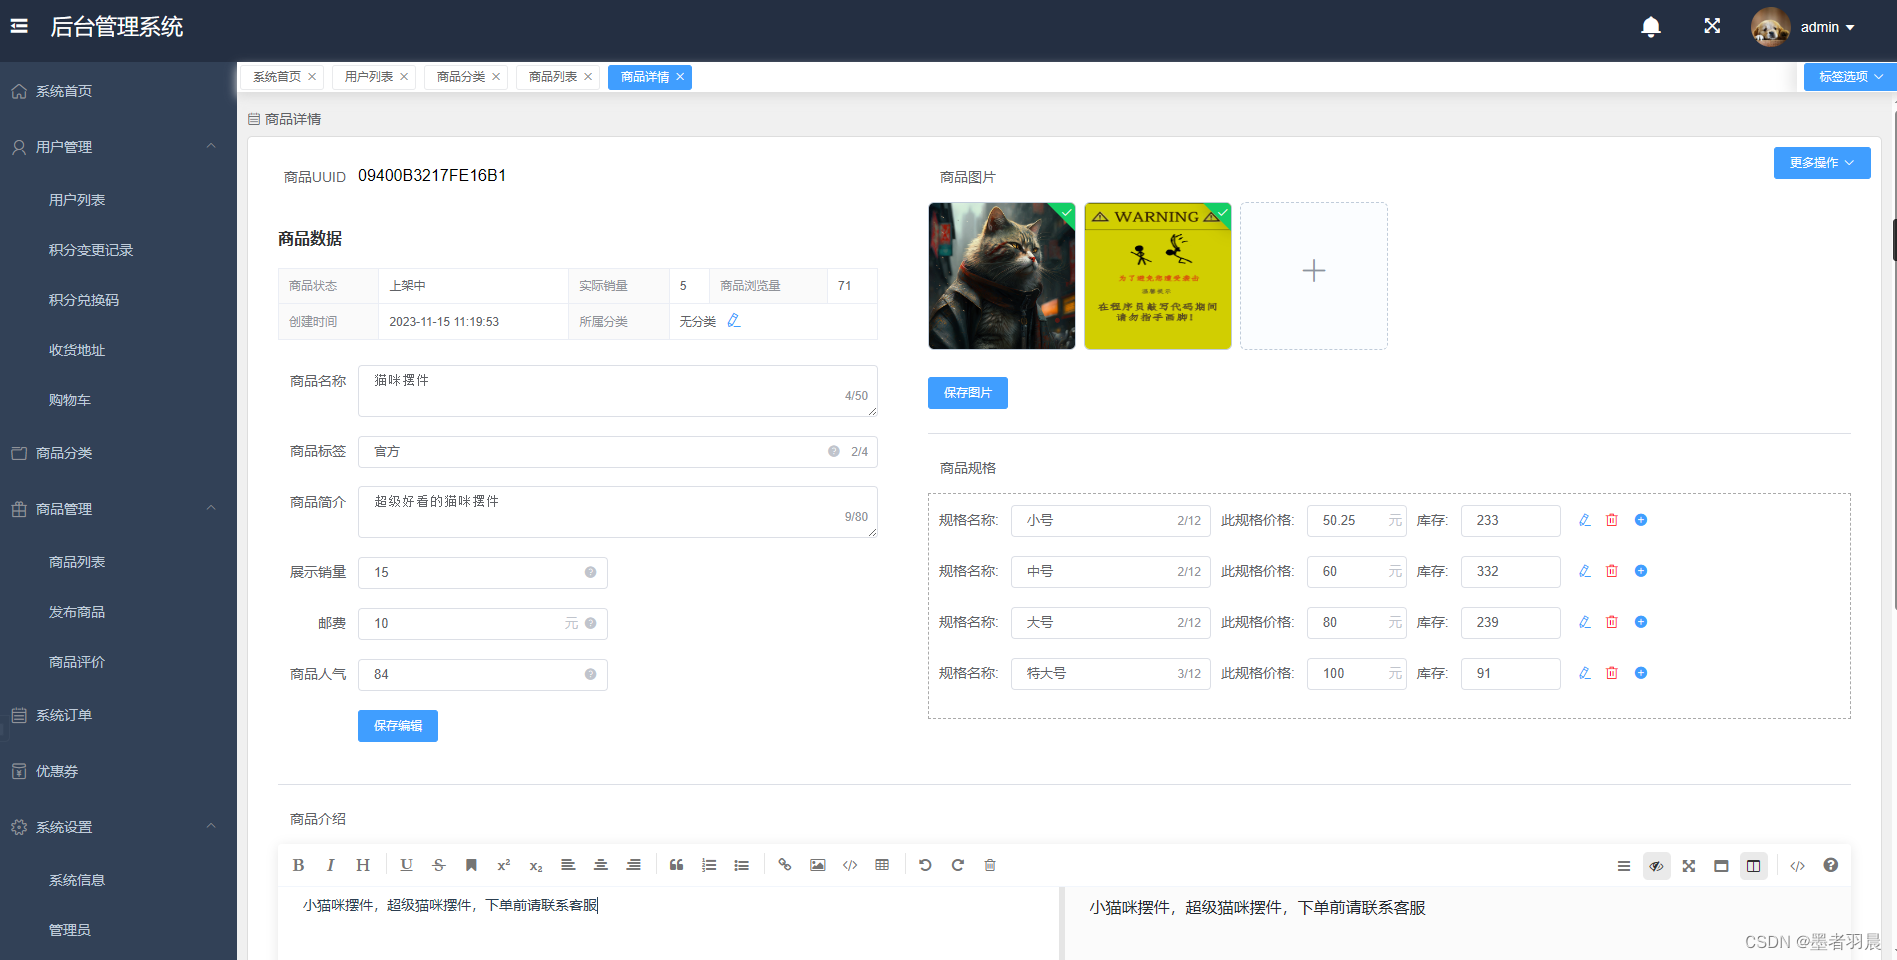Click the bookmark mark icon
Viewport: 1897px width, 960px height.
click(471, 865)
